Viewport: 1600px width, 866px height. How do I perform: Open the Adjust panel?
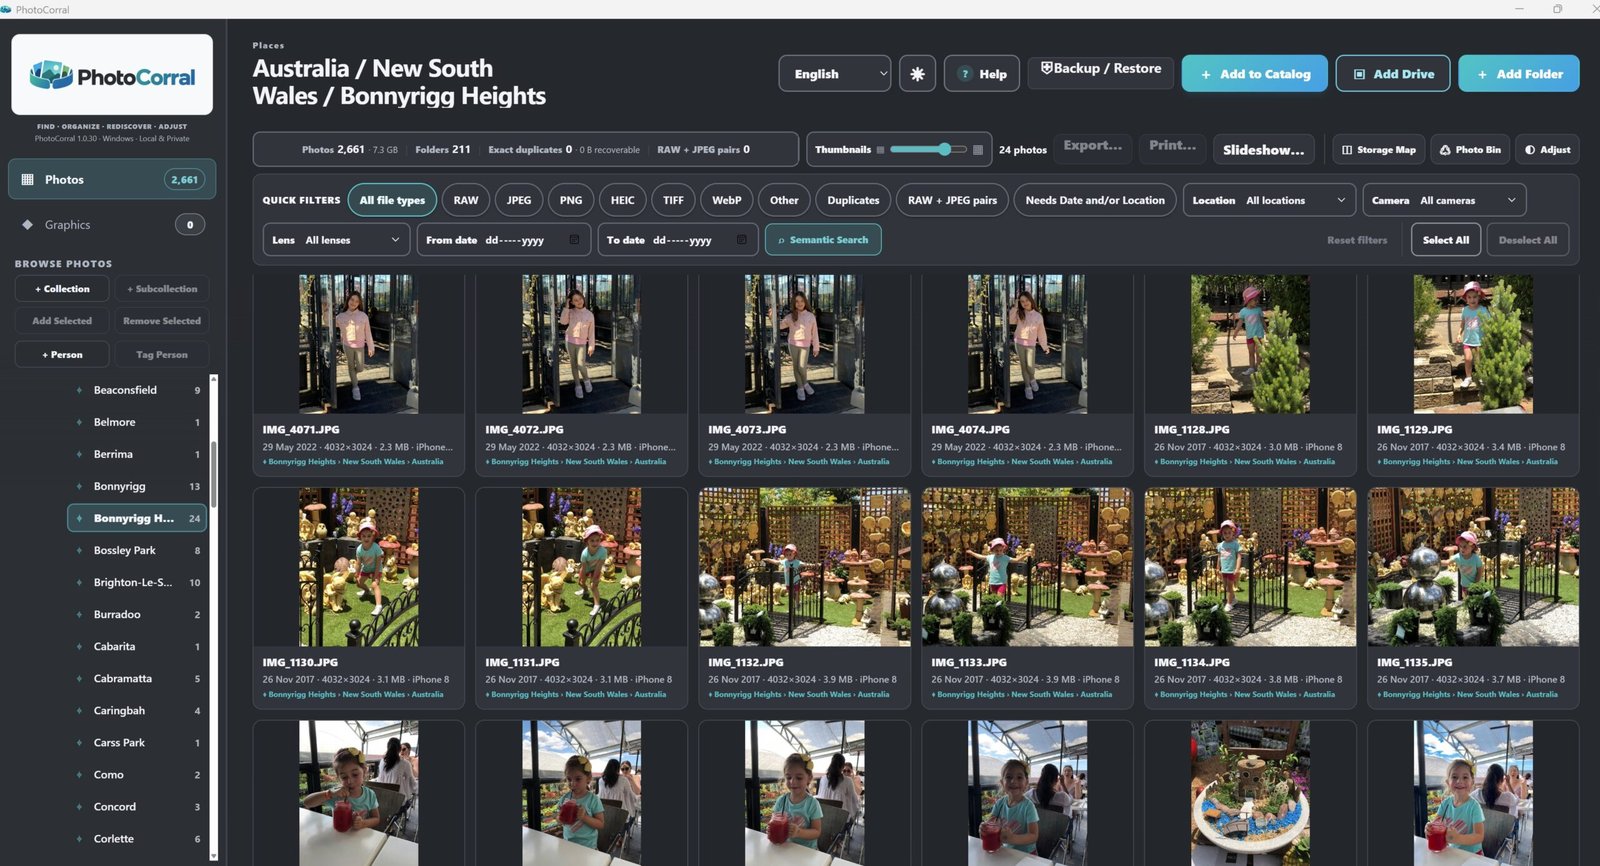pyautogui.click(x=1547, y=150)
